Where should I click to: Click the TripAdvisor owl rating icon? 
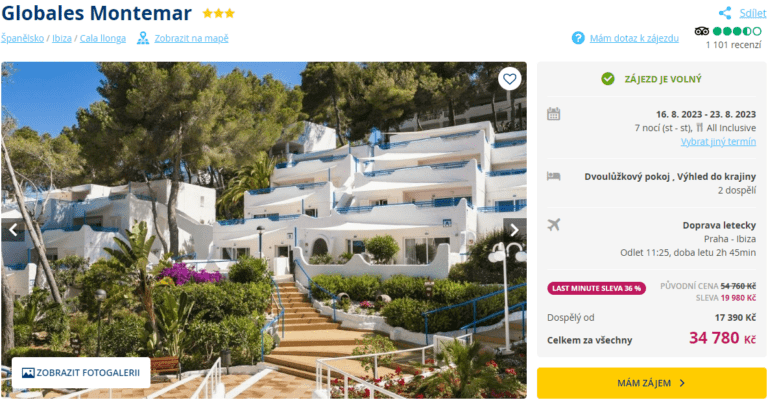coord(701,31)
